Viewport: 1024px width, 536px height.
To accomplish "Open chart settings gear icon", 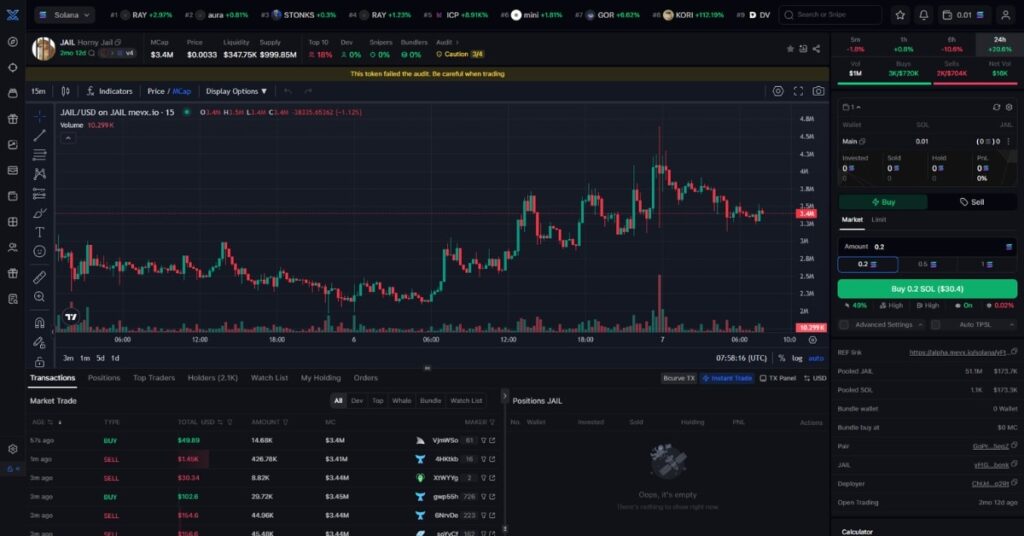I will [778, 91].
